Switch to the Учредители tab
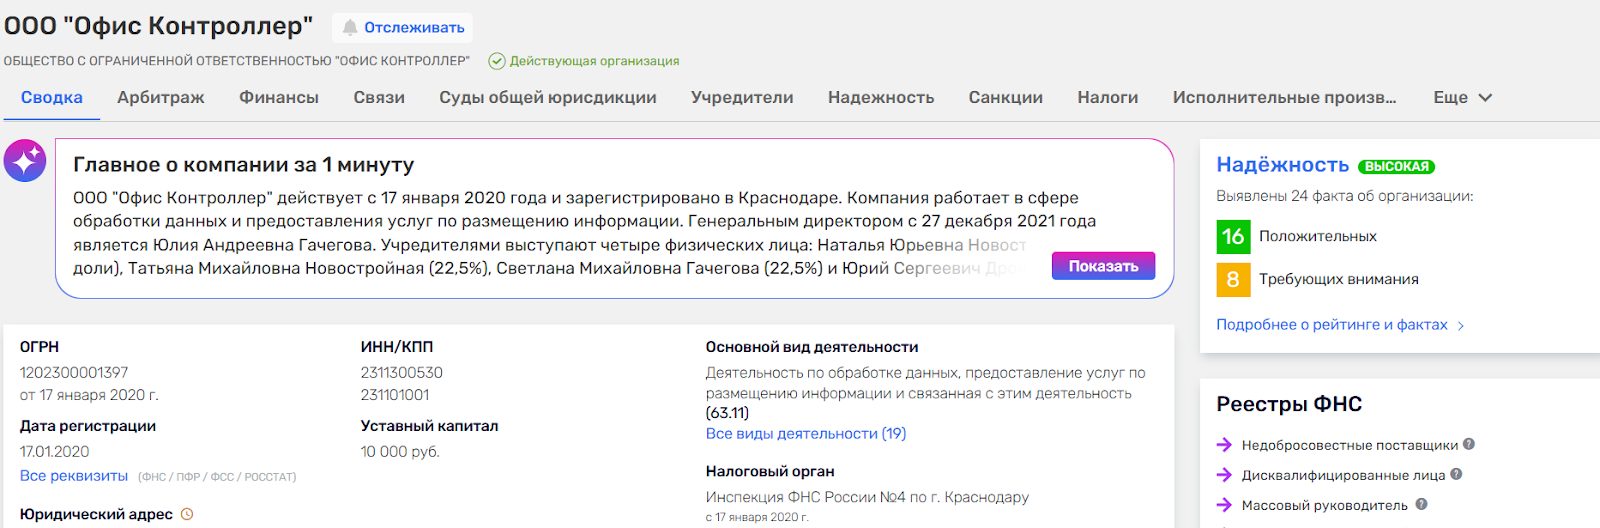The height and width of the screenshot is (528, 1600). coord(742,97)
